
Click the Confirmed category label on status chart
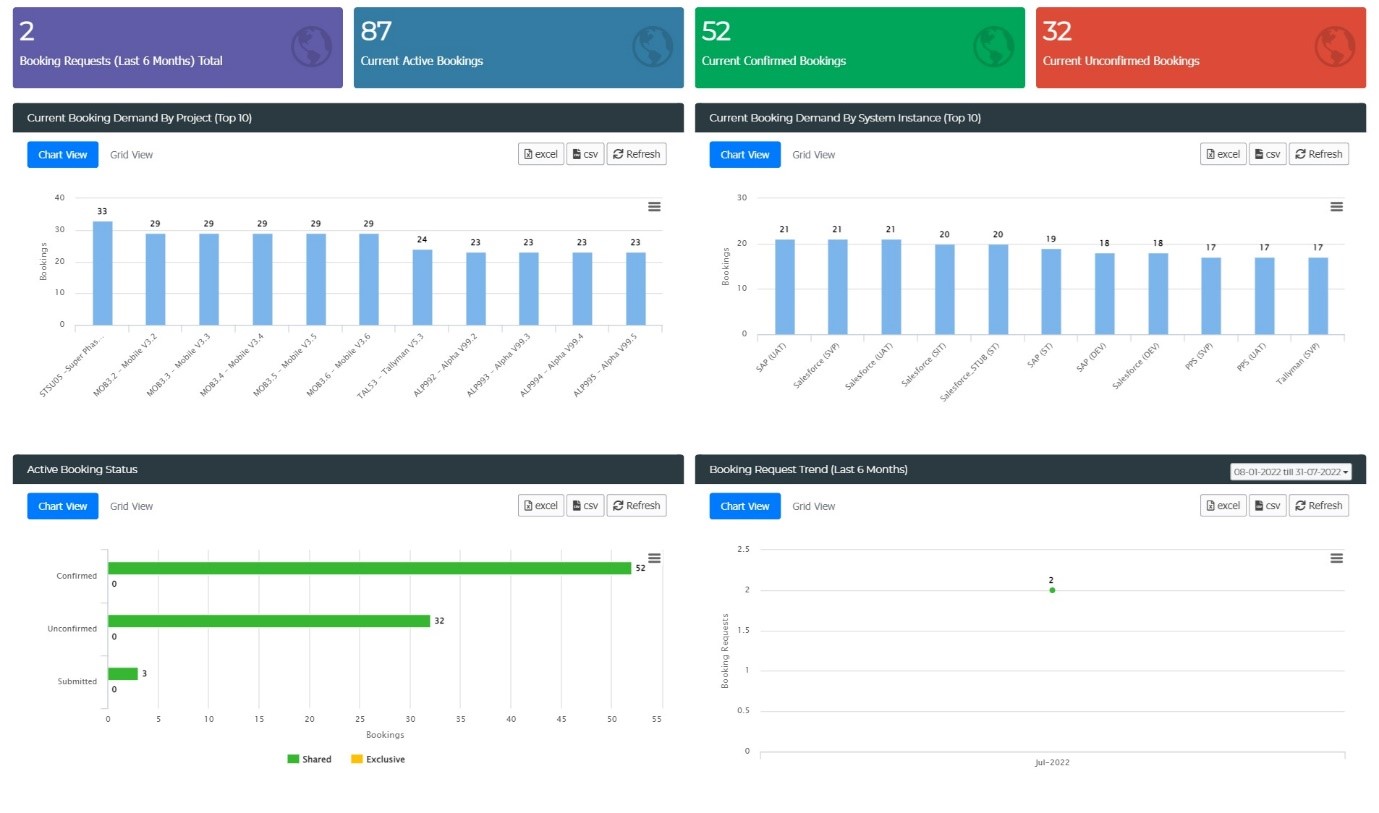[x=77, y=576]
